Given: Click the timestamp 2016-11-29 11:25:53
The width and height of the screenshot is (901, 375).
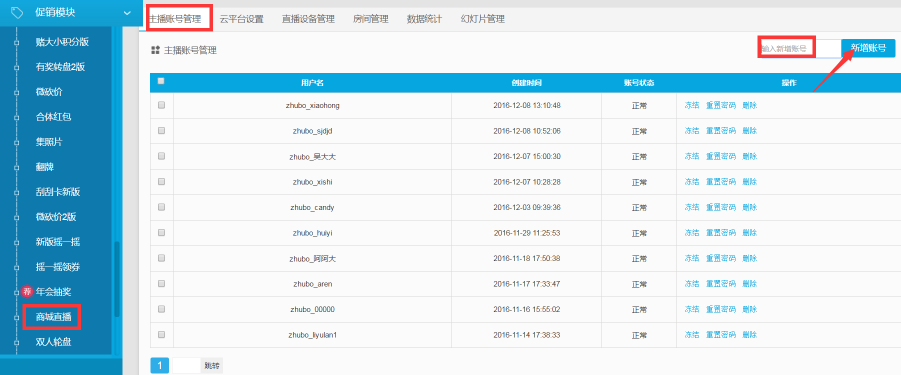Looking at the screenshot, I should click(x=527, y=233).
